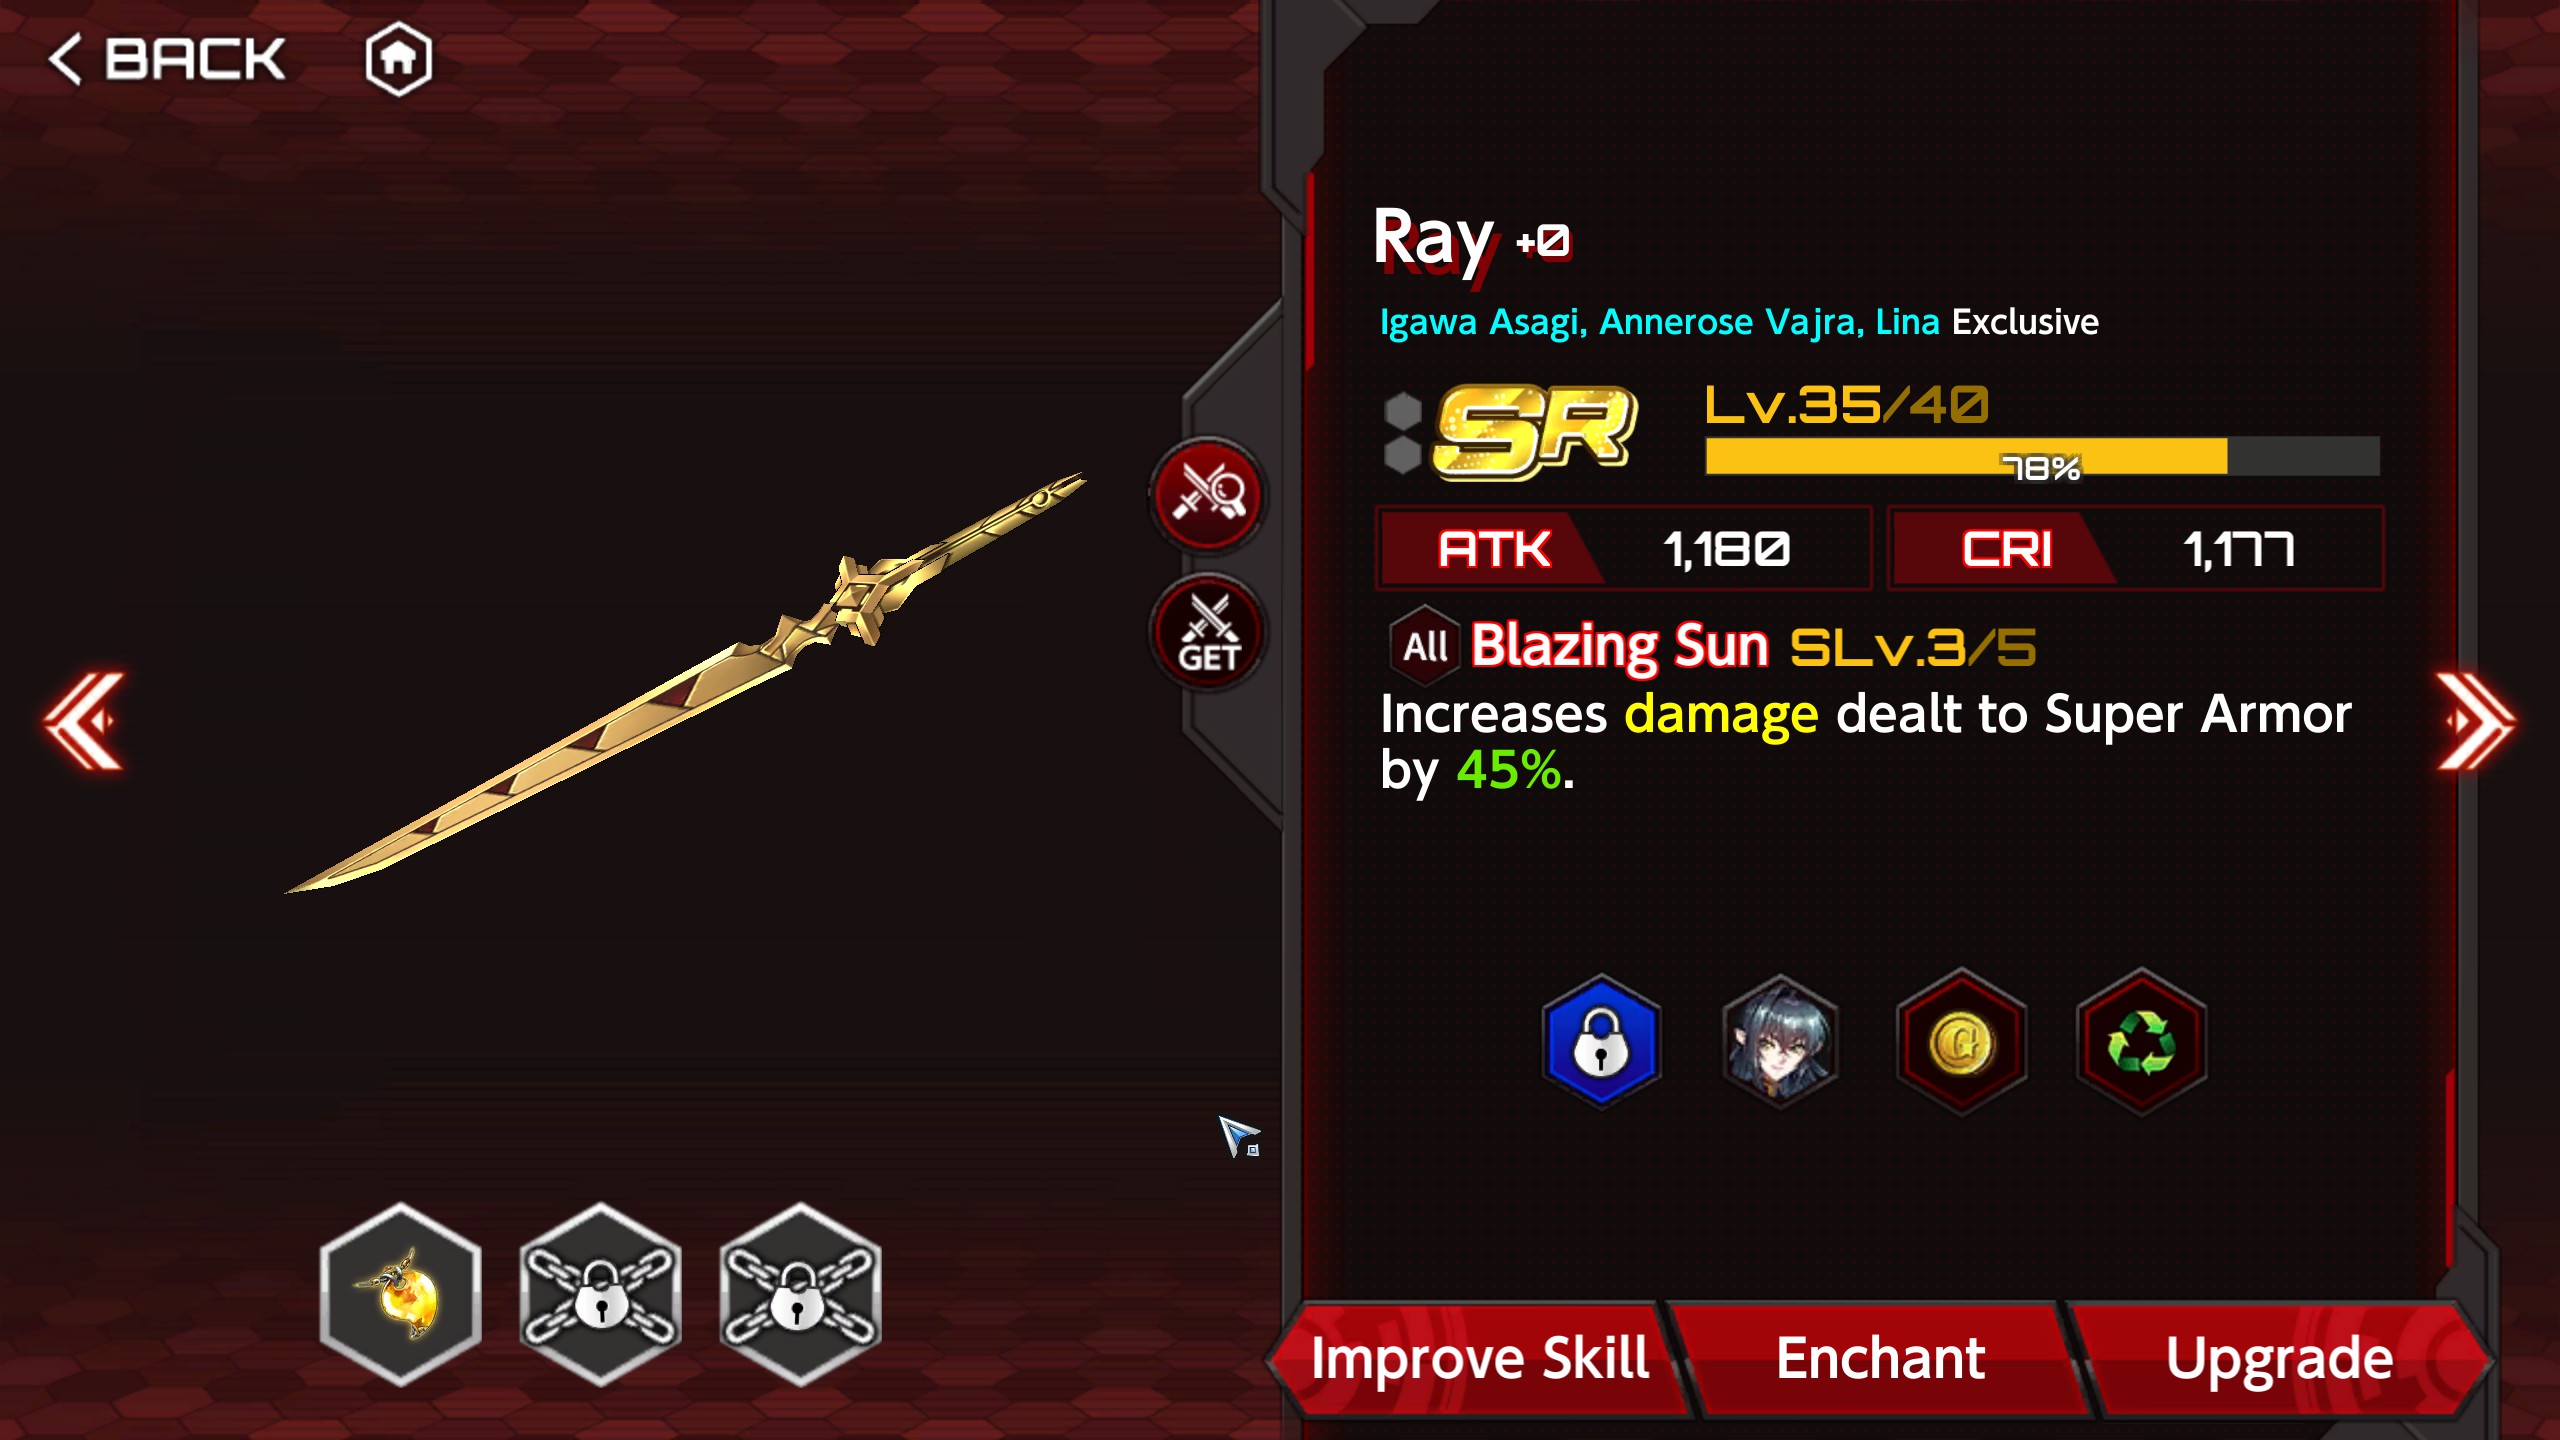Open the Enchant tab
Viewport: 2560px width, 1440px height.
click(1880, 1358)
